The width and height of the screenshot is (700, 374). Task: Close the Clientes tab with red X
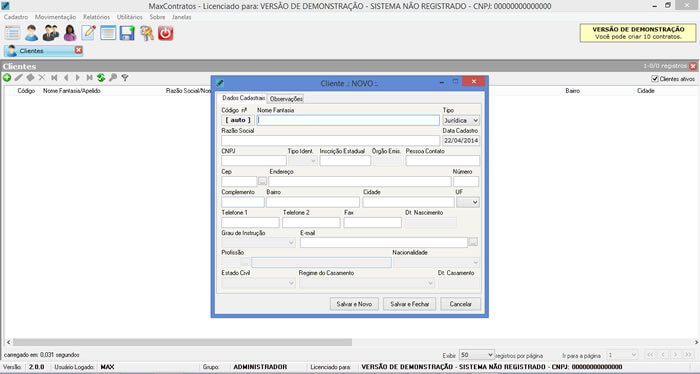tap(79, 50)
